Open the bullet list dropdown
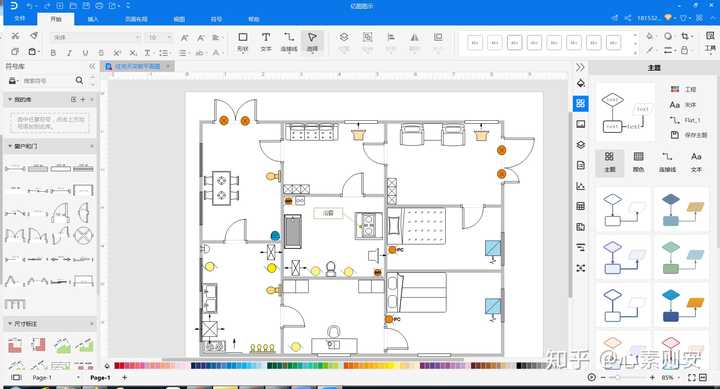 click(164, 53)
